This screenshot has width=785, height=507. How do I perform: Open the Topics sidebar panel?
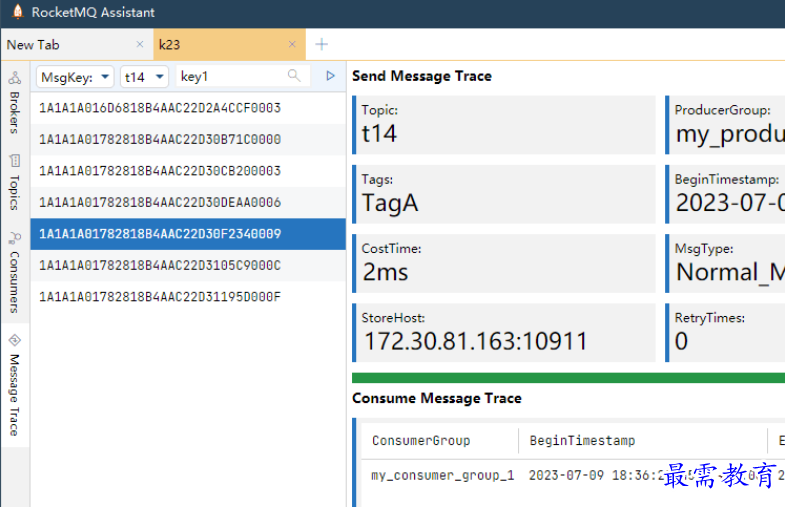pos(15,182)
